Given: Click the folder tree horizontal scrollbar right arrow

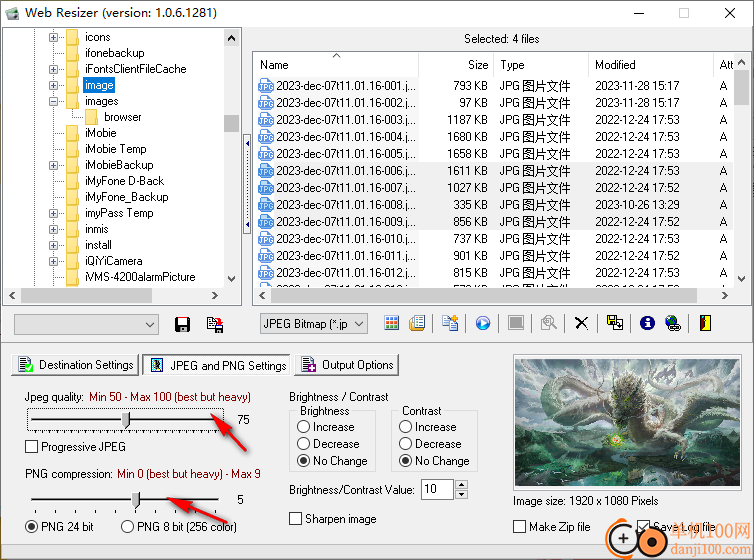Looking at the screenshot, I should click(214, 295).
